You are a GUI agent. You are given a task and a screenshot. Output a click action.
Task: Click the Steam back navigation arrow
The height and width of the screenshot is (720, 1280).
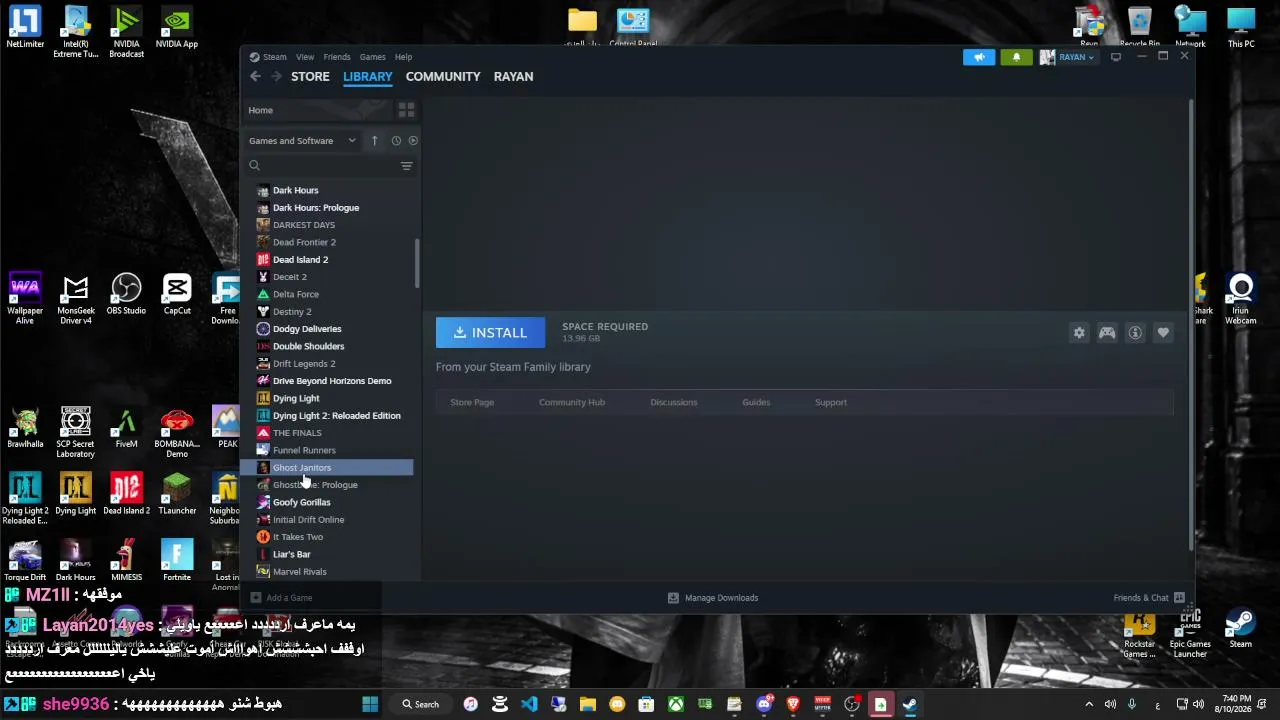click(x=255, y=76)
